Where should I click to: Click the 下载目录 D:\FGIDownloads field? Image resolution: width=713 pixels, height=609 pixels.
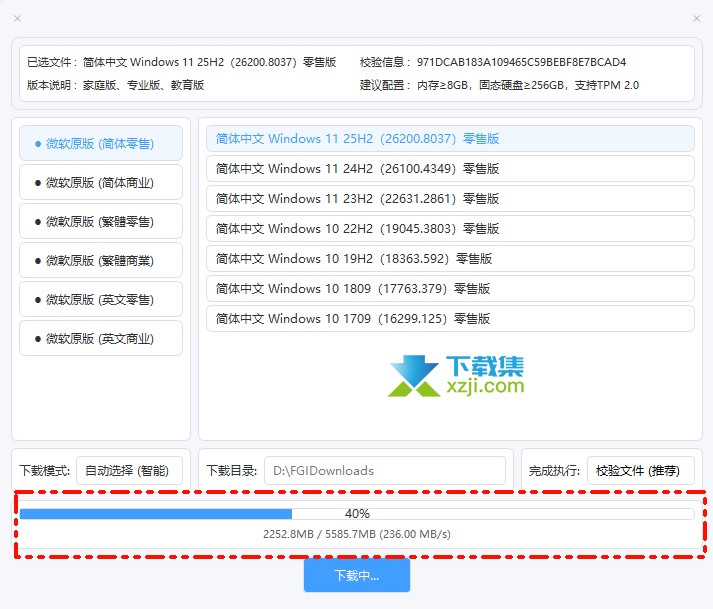point(385,471)
